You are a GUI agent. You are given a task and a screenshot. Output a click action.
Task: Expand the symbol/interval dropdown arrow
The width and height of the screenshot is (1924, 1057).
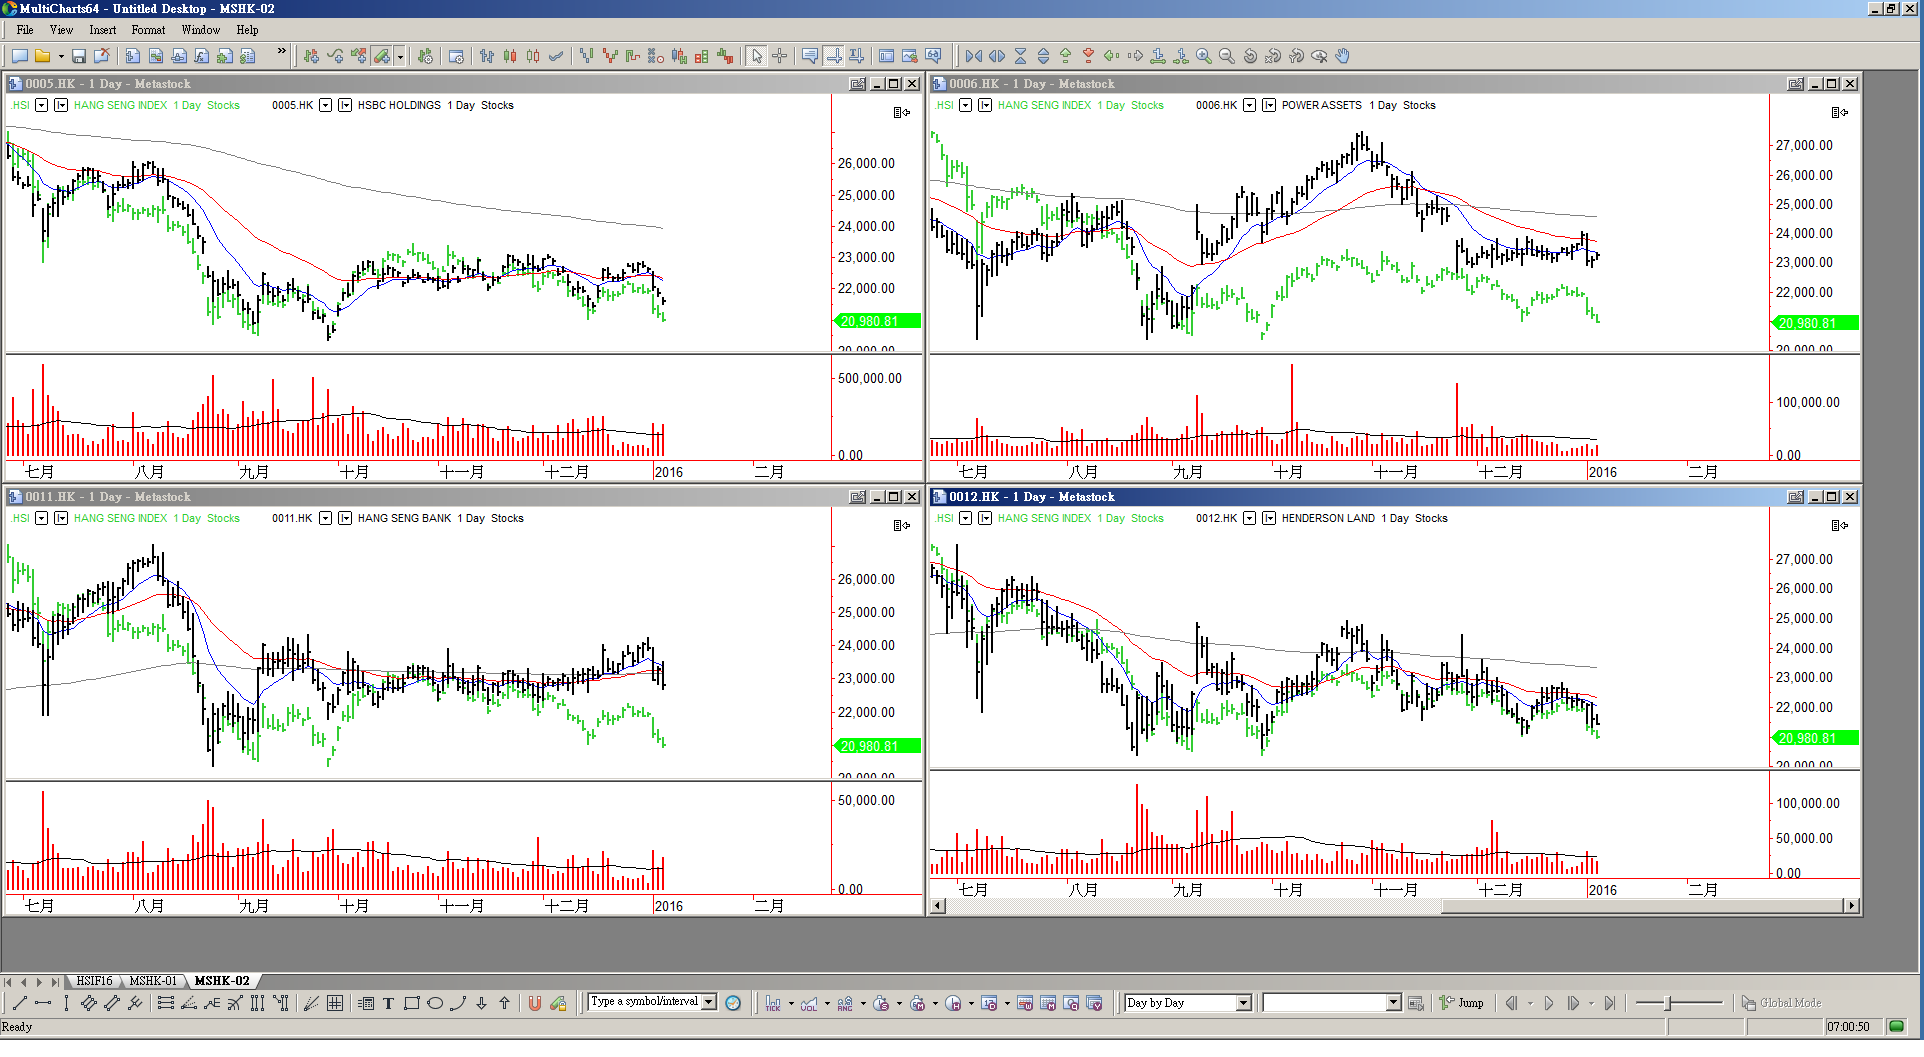(x=709, y=1002)
